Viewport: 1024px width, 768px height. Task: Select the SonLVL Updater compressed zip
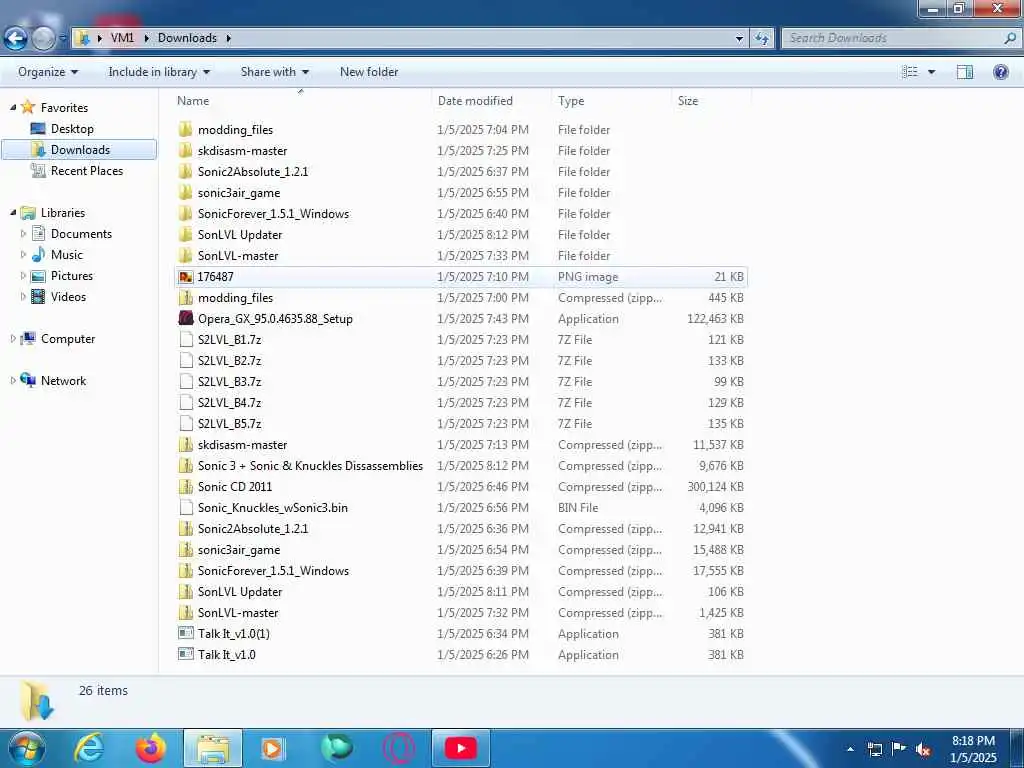coord(240,592)
